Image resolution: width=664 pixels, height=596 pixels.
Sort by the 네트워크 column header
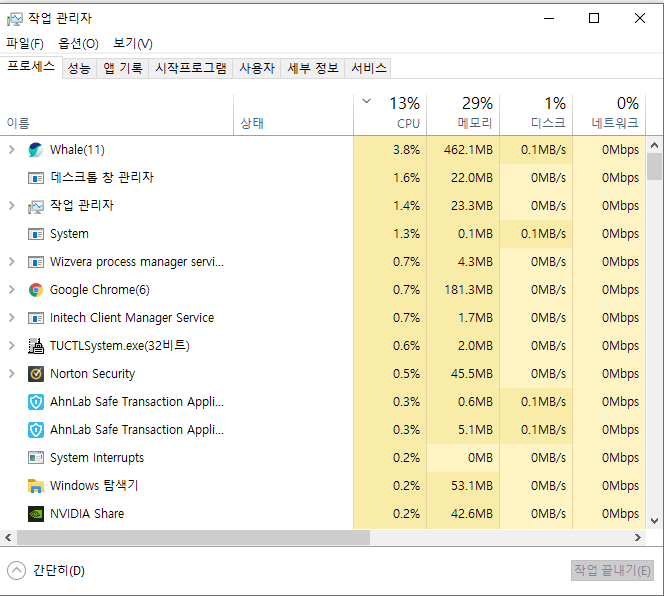click(x=609, y=114)
